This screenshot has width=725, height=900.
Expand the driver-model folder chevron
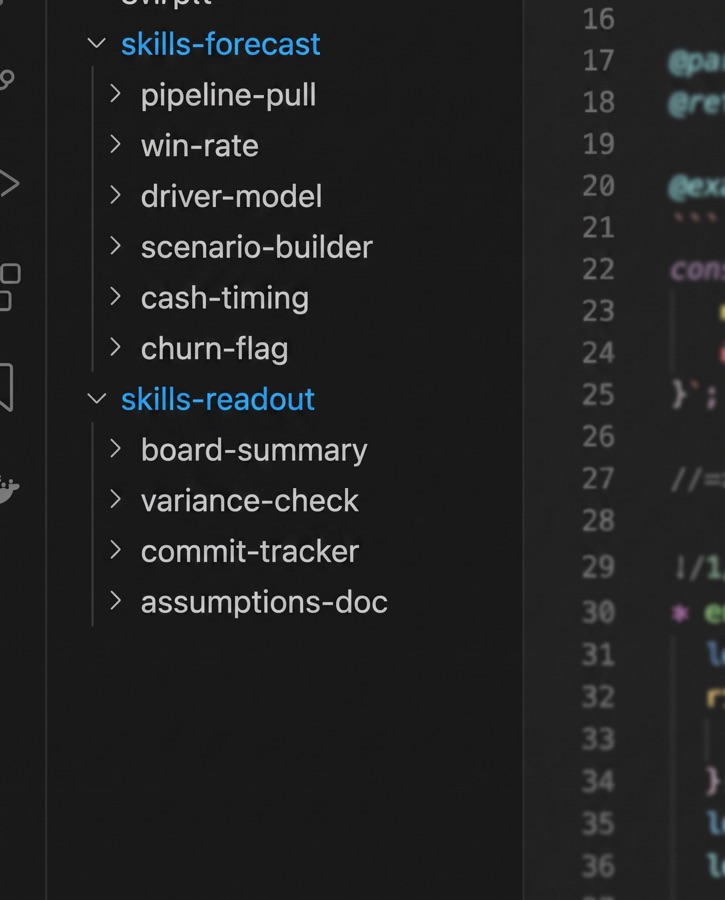[x=115, y=195]
